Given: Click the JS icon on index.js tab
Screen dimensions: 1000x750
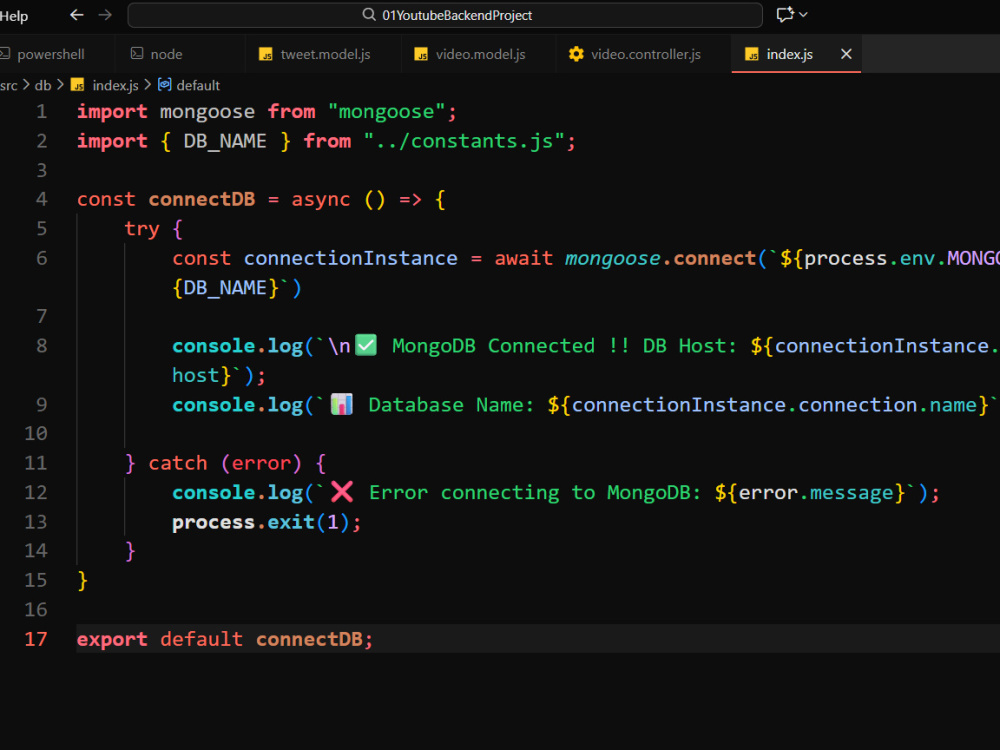Looking at the screenshot, I should [752, 54].
